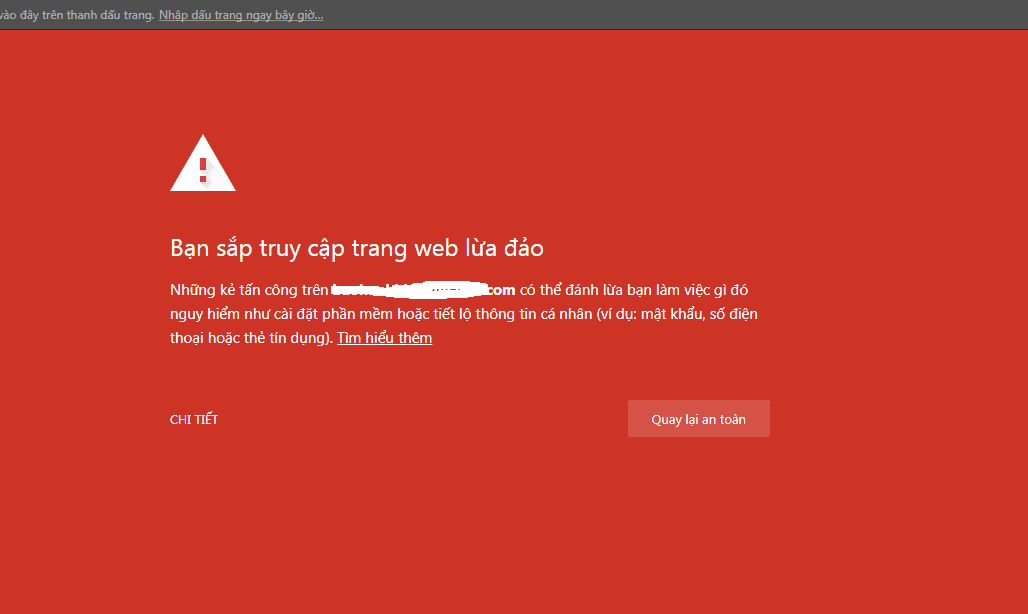Expand the 'CHI TIẾT' details section
This screenshot has width=1028, height=614.
pos(194,420)
